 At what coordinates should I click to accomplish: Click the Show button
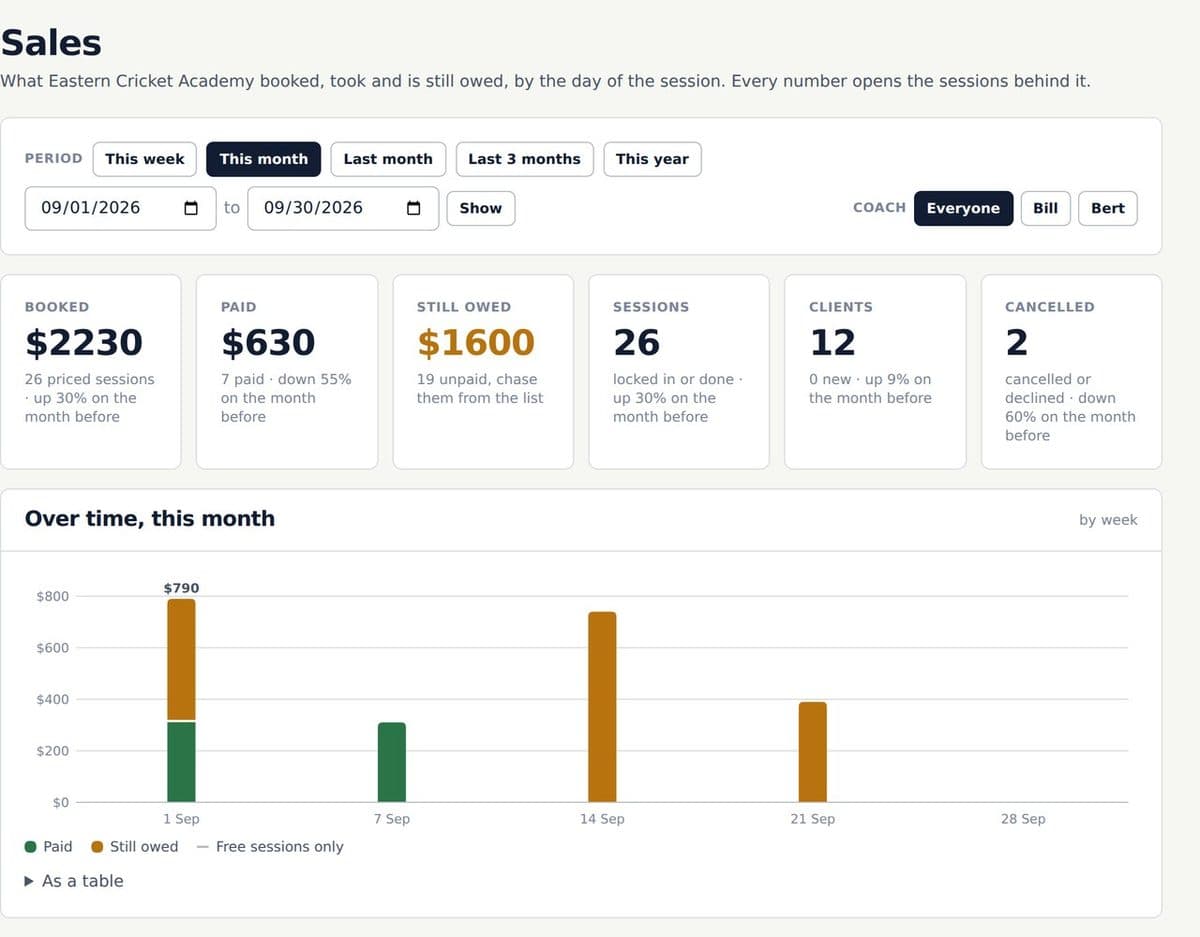point(481,208)
